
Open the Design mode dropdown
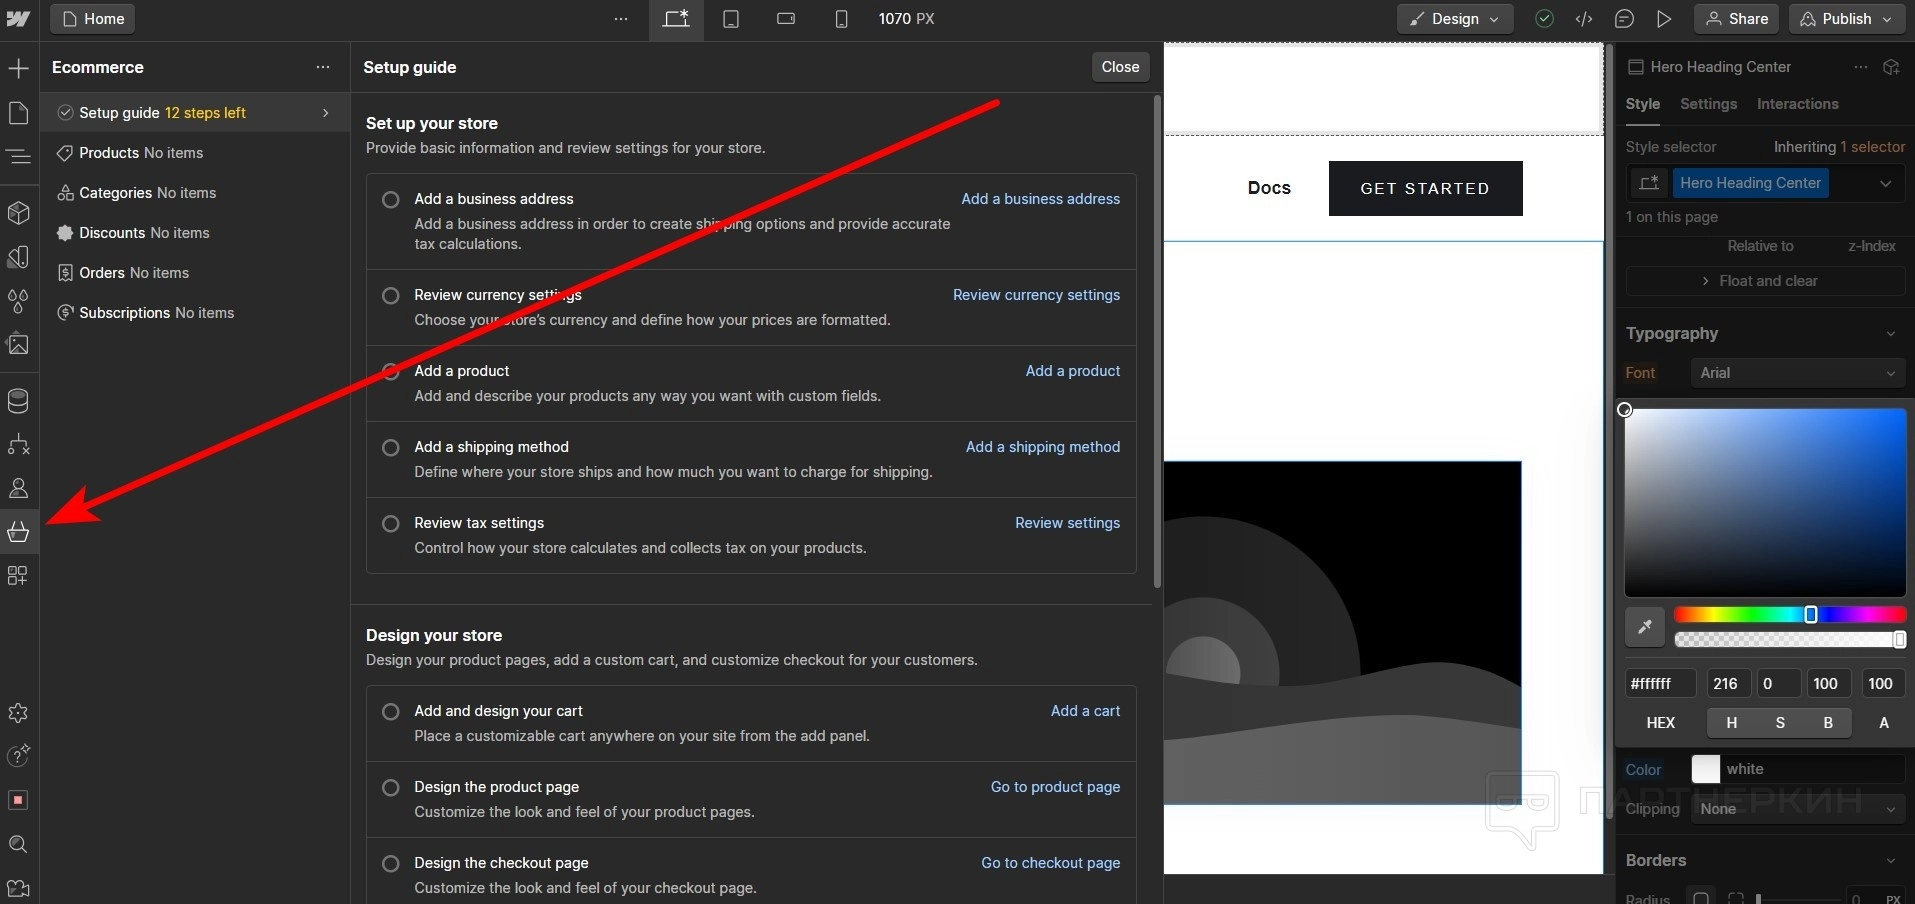pos(1454,19)
